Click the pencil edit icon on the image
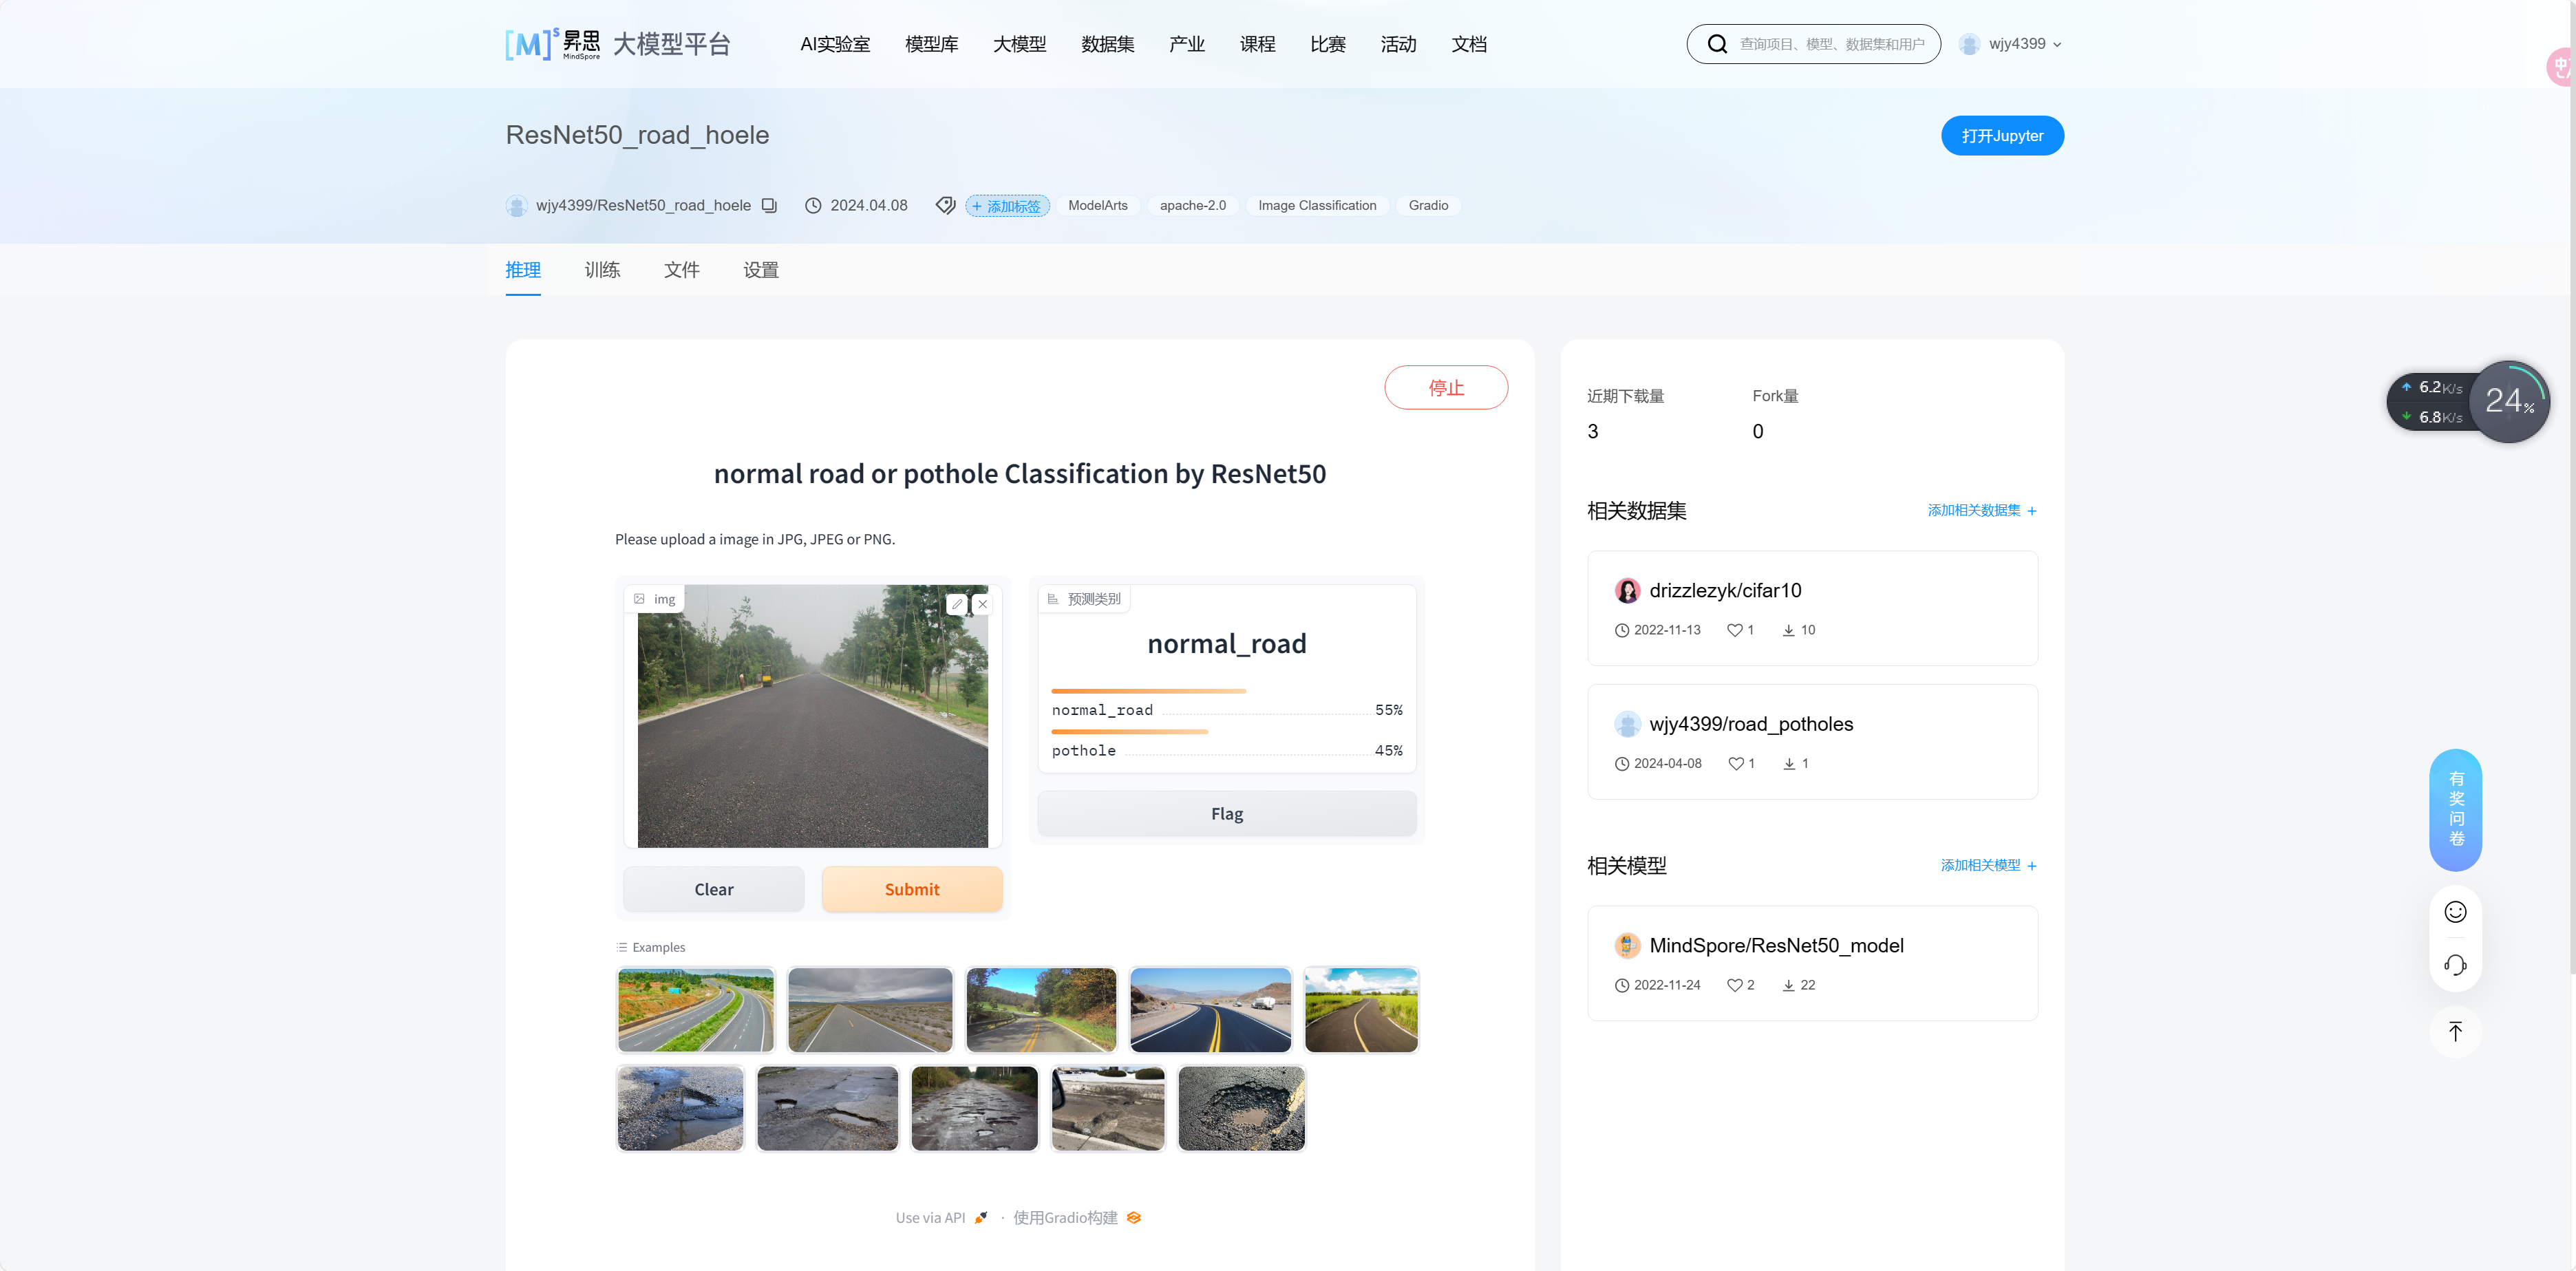 [957, 604]
